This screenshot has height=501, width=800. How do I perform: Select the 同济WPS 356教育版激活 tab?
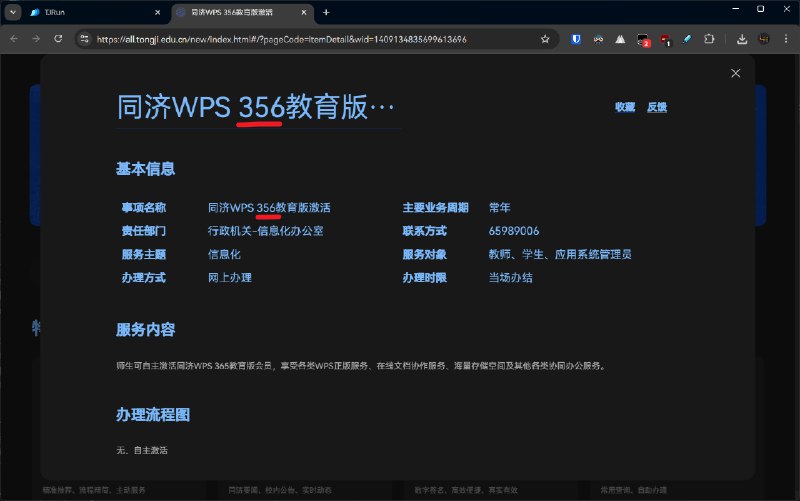point(242,12)
